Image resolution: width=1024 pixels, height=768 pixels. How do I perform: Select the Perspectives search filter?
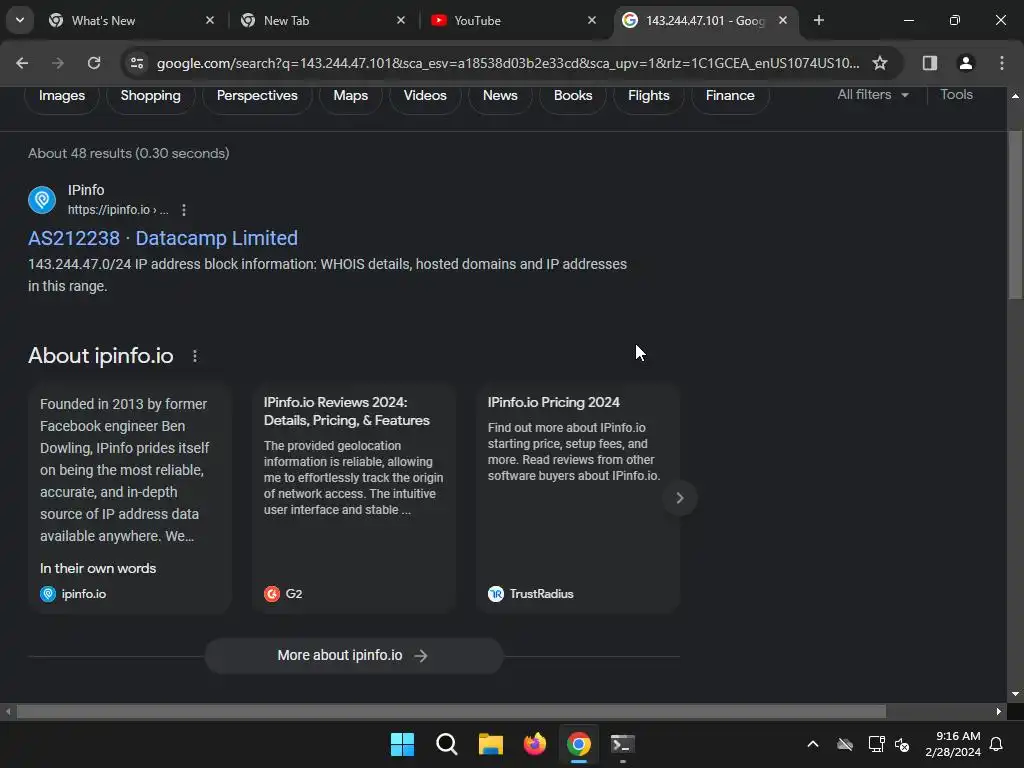(x=257, y=95)
